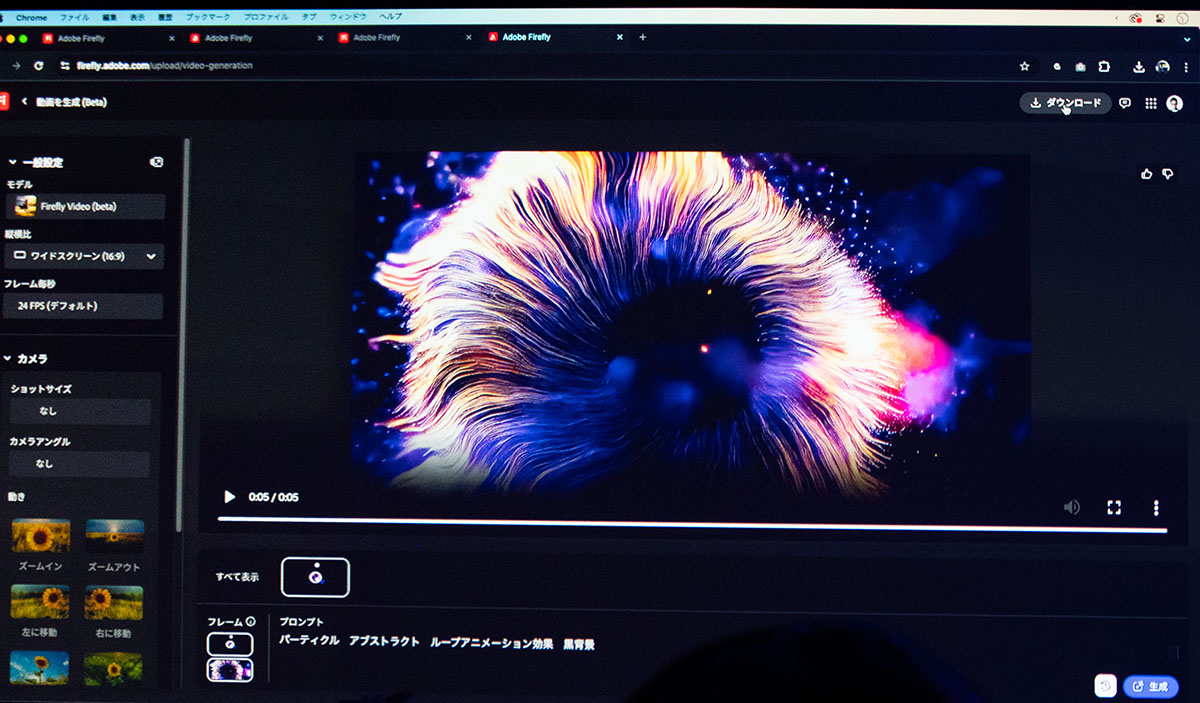The image size is (1200, 703).
Task: Click the thumbs-down rating icon
Action: (1168, 174)
